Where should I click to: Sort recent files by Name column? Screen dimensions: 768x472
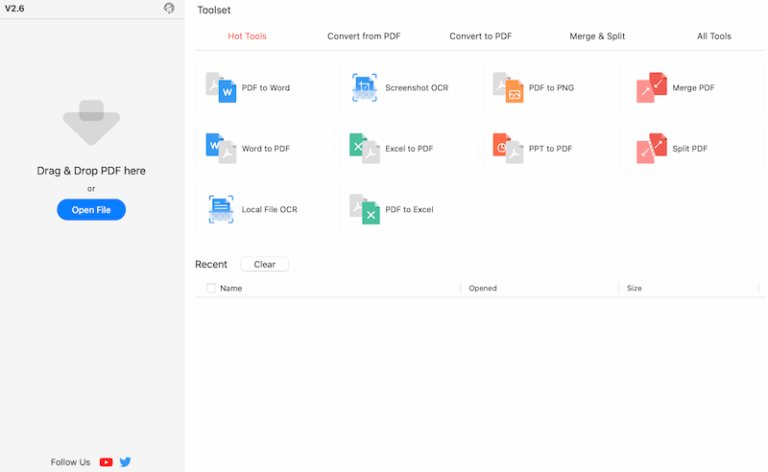tap(231, 288)
